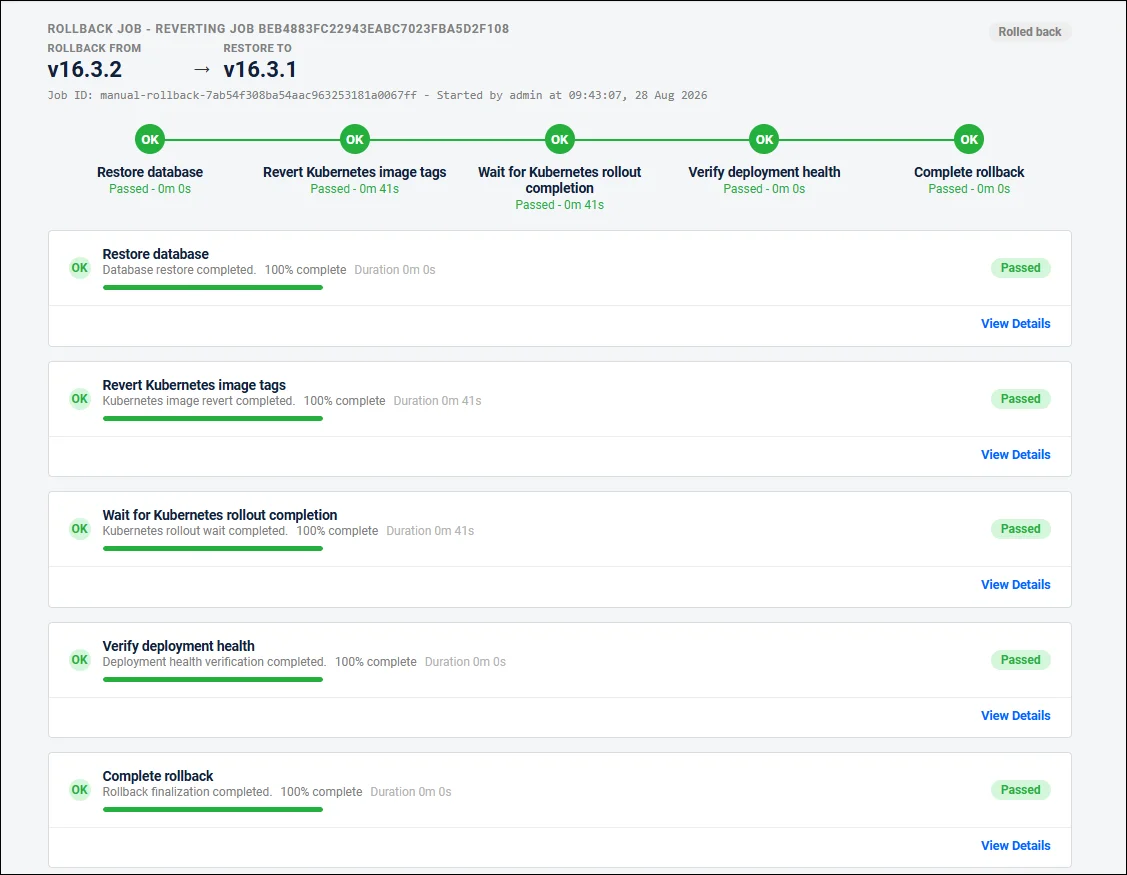Viewport: 1127px width, 875px height.
Task: Open View Details for Restore database
Action: point(1015,324)
